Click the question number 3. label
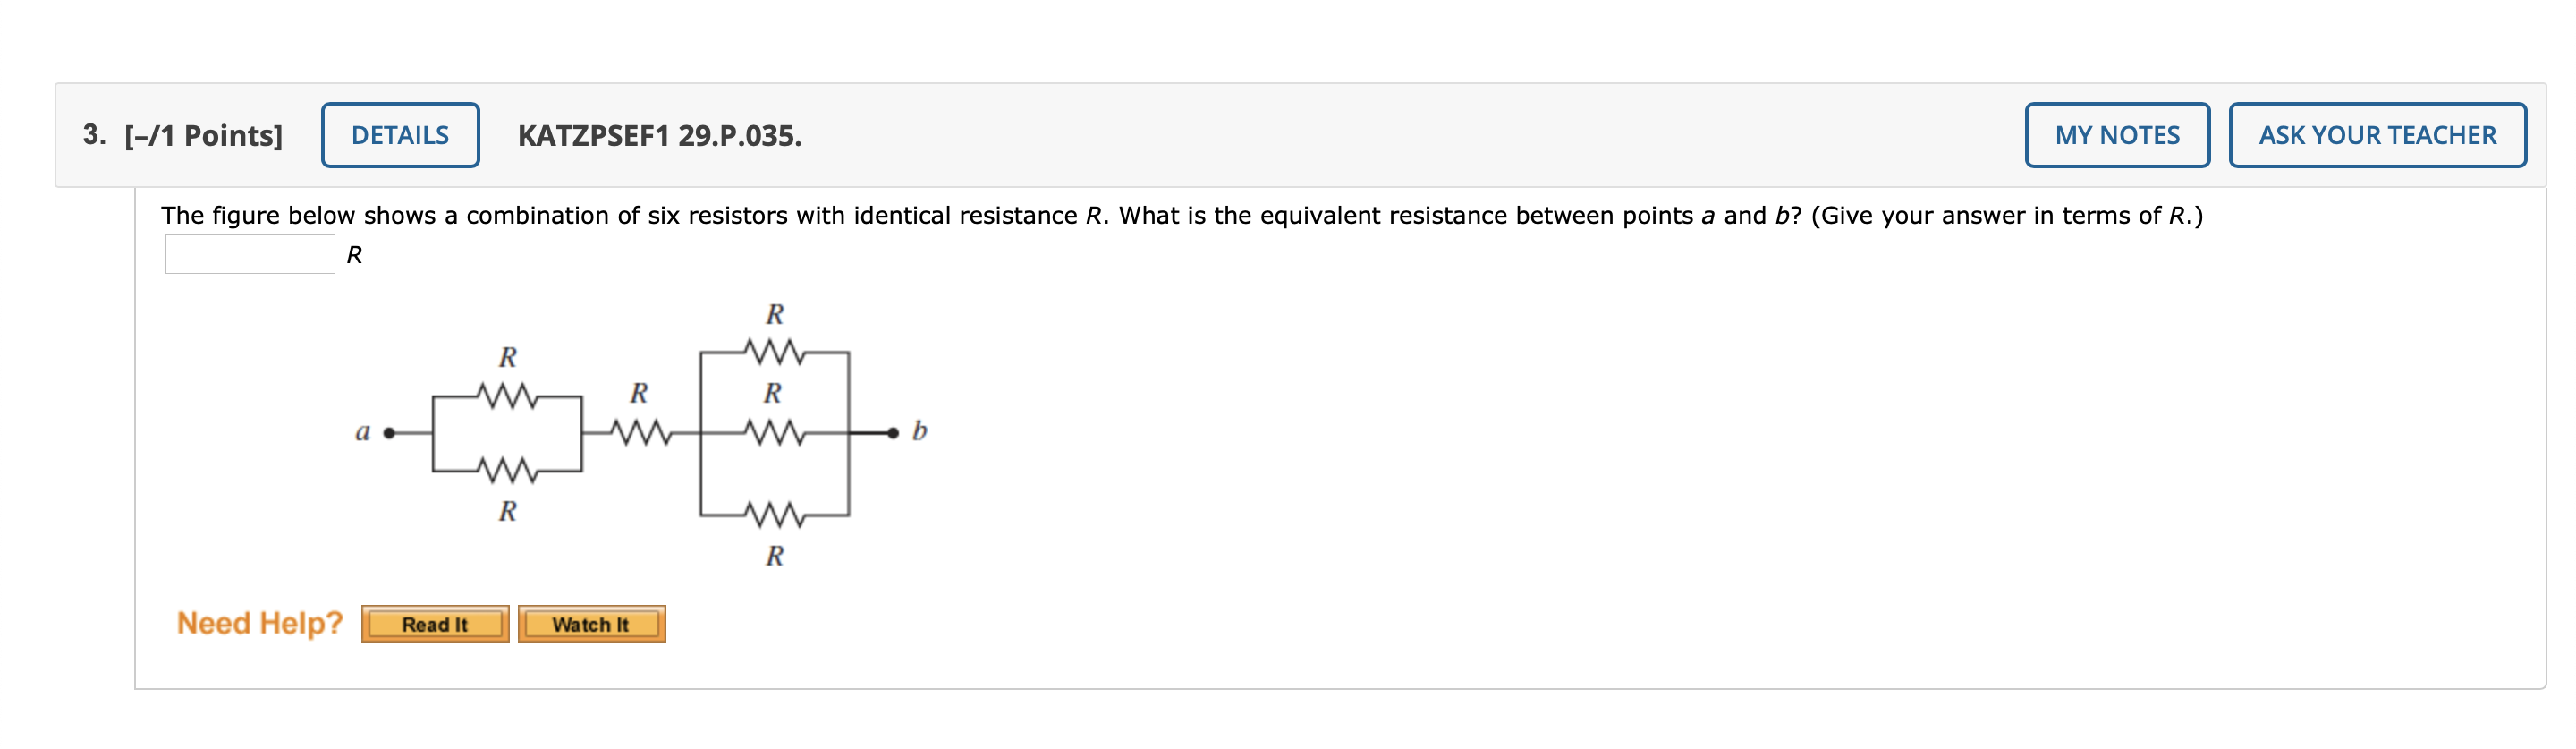 pos(94,134)
